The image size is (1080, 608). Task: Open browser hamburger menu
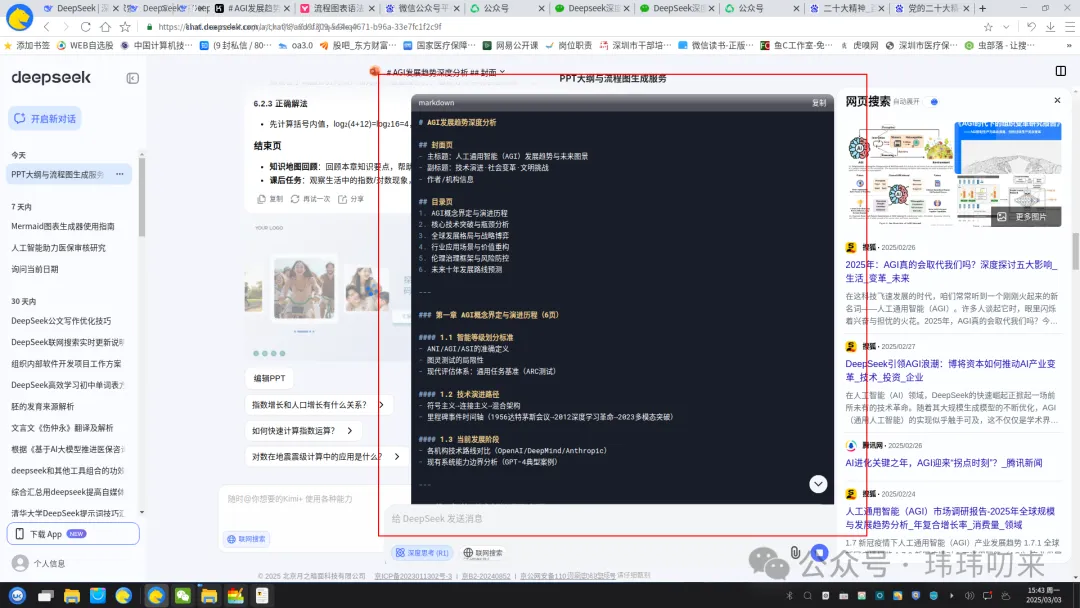(1070, 27)
